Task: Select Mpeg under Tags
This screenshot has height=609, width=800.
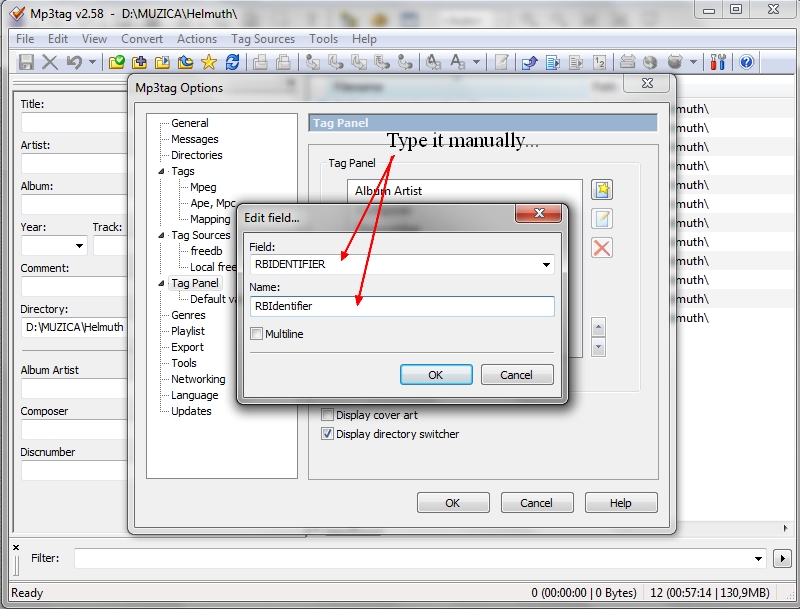Action: 203,187
